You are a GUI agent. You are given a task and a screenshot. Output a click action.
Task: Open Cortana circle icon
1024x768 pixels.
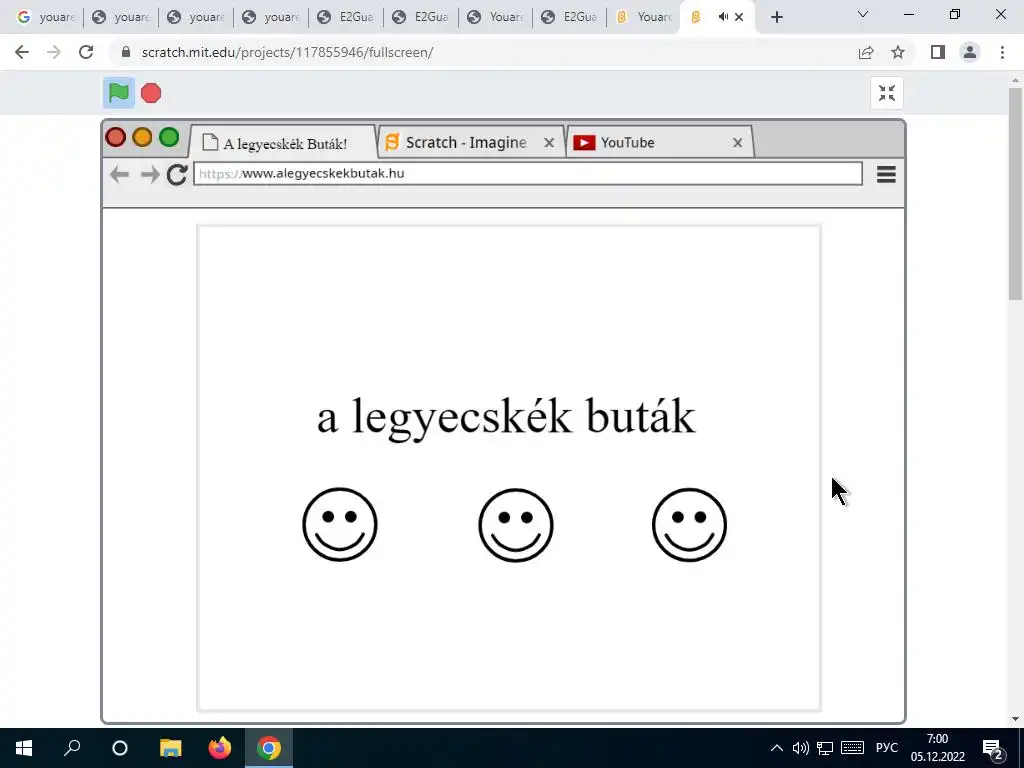click(x=120, y=748)
